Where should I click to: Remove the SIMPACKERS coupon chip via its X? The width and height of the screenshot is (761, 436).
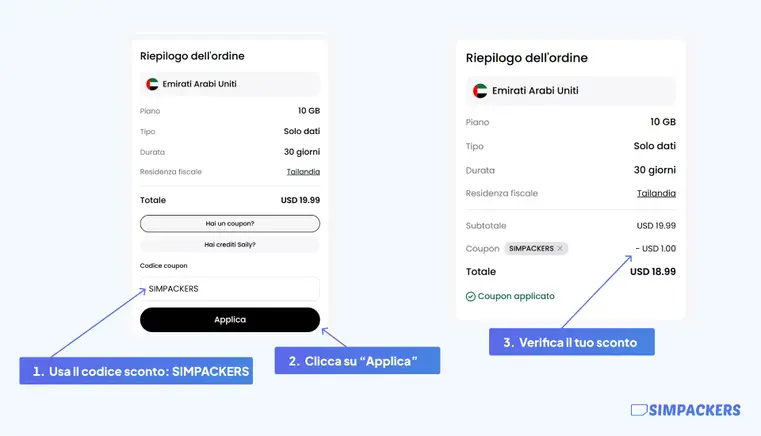(560, 248)
